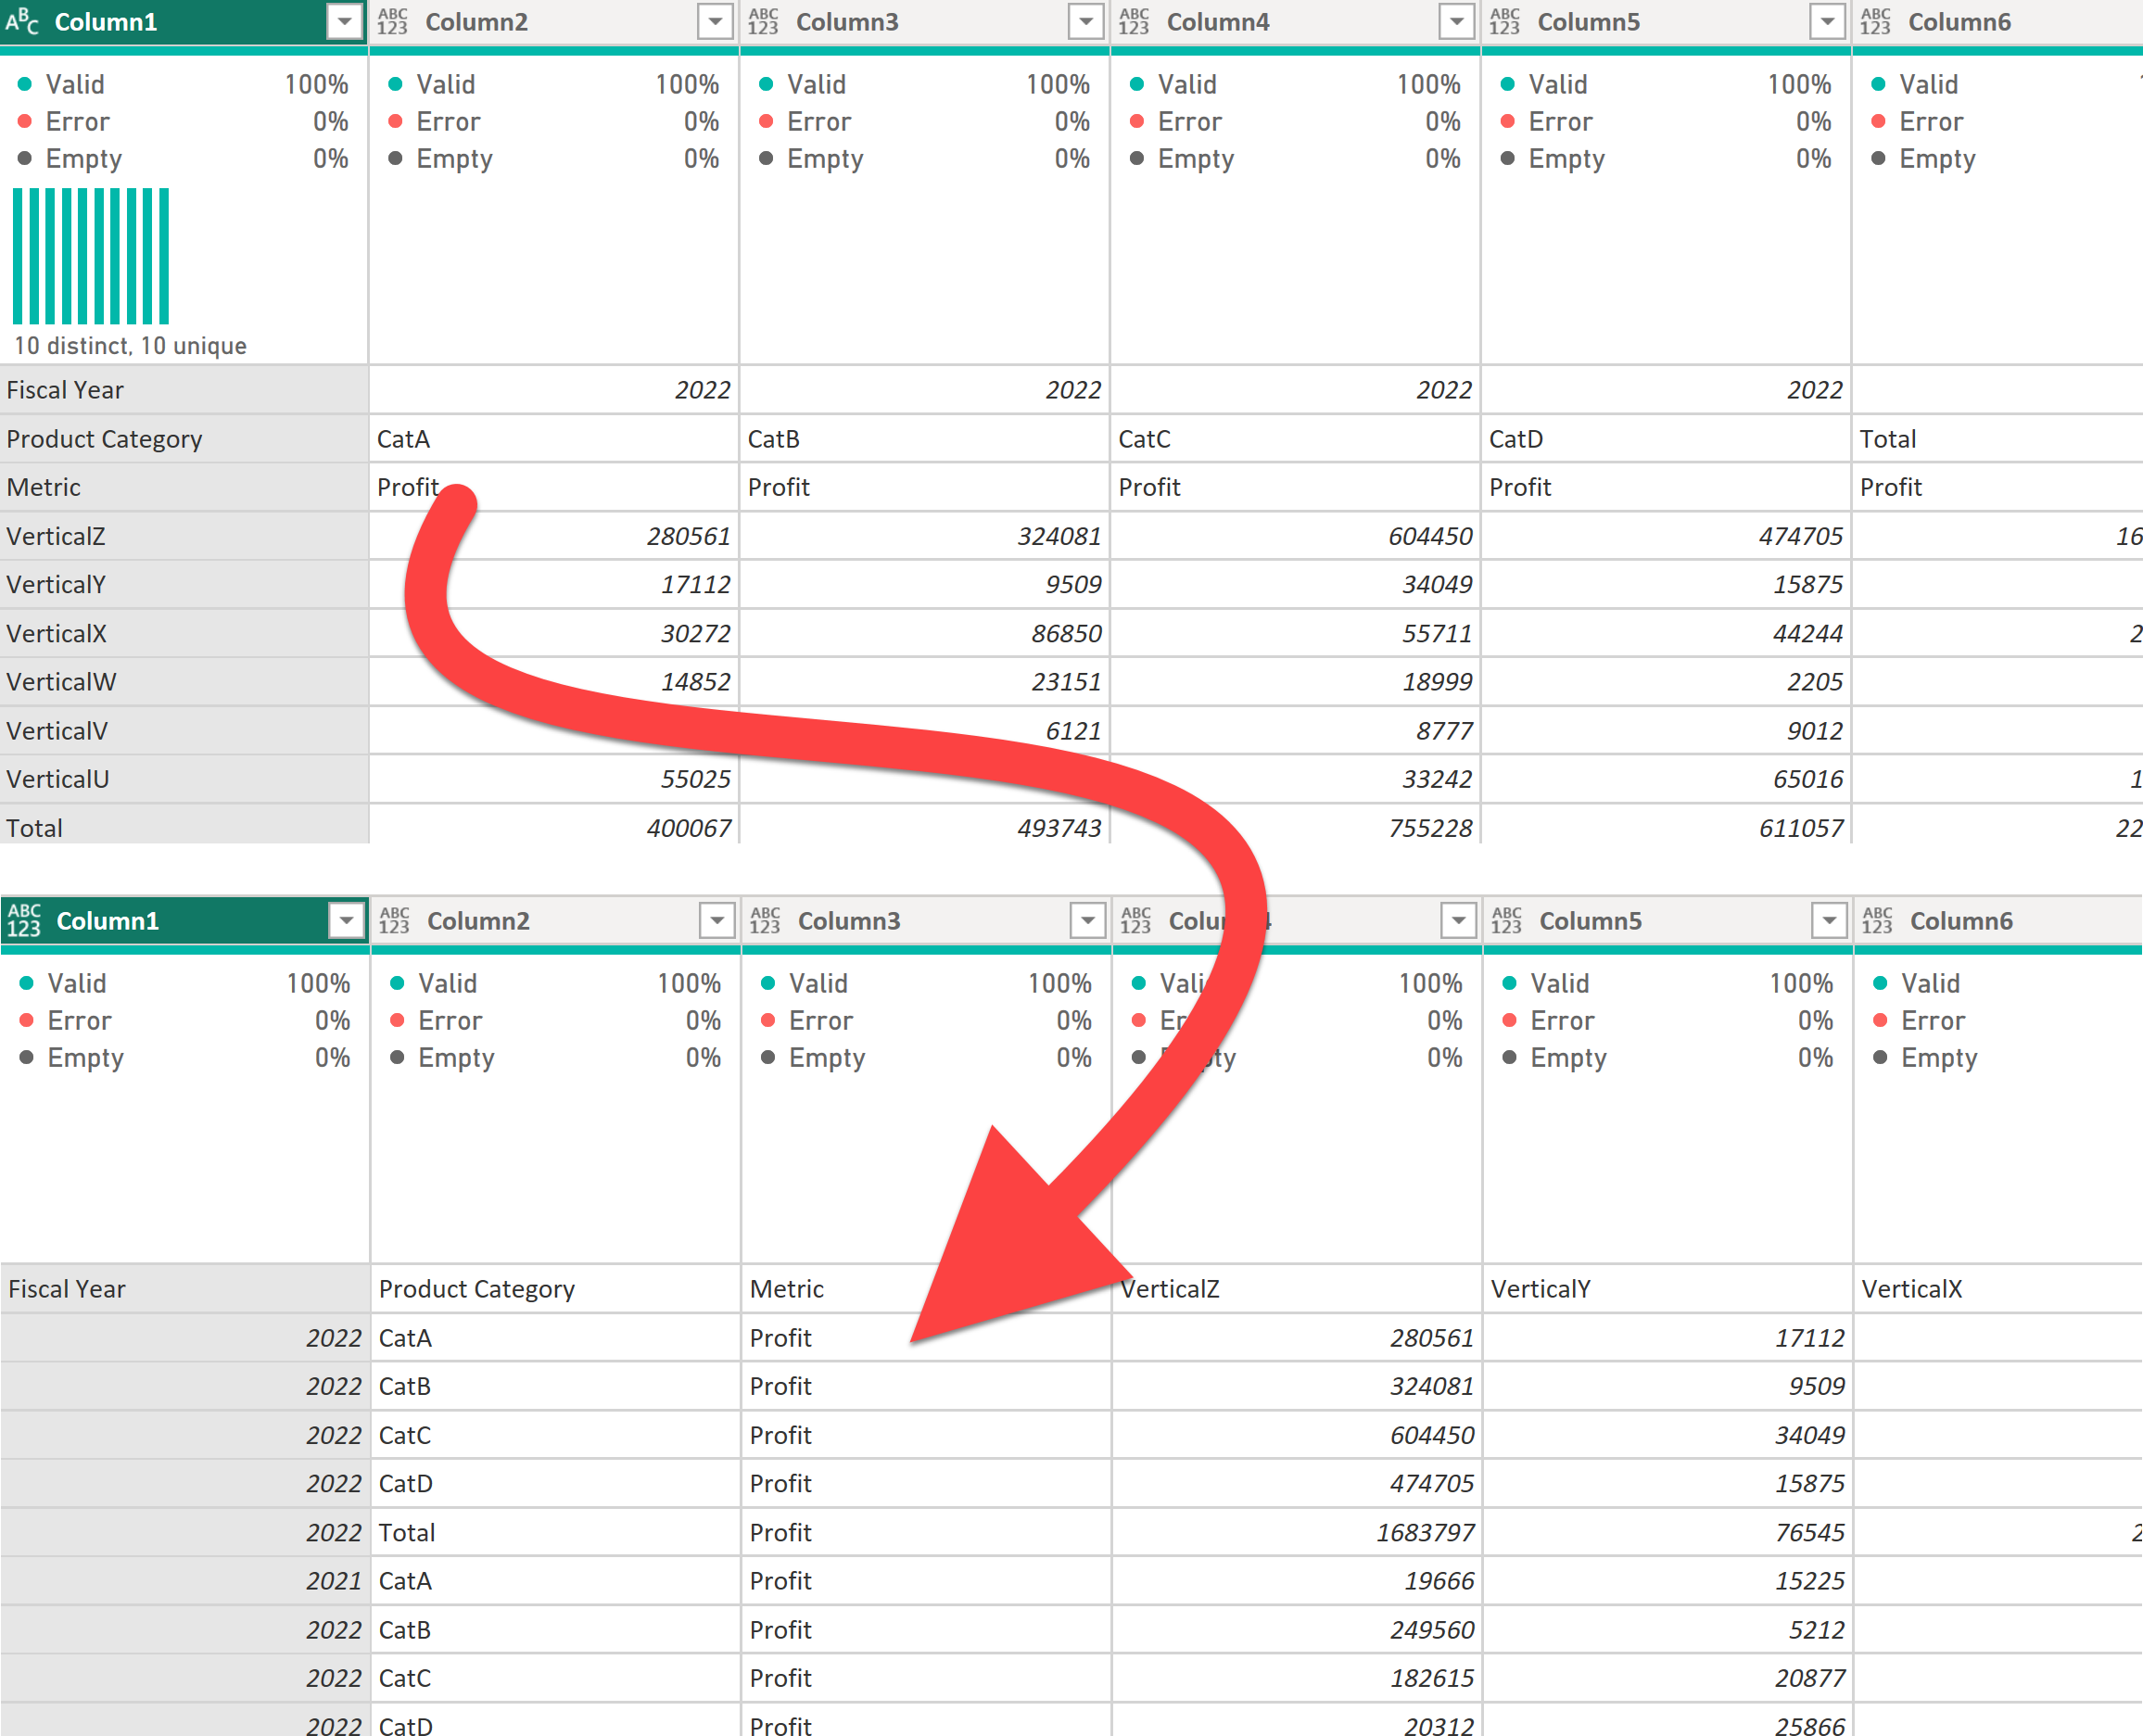Select the bottom table Column2 header
This screenshot has width=2143, height=1736.
point(556,920)
